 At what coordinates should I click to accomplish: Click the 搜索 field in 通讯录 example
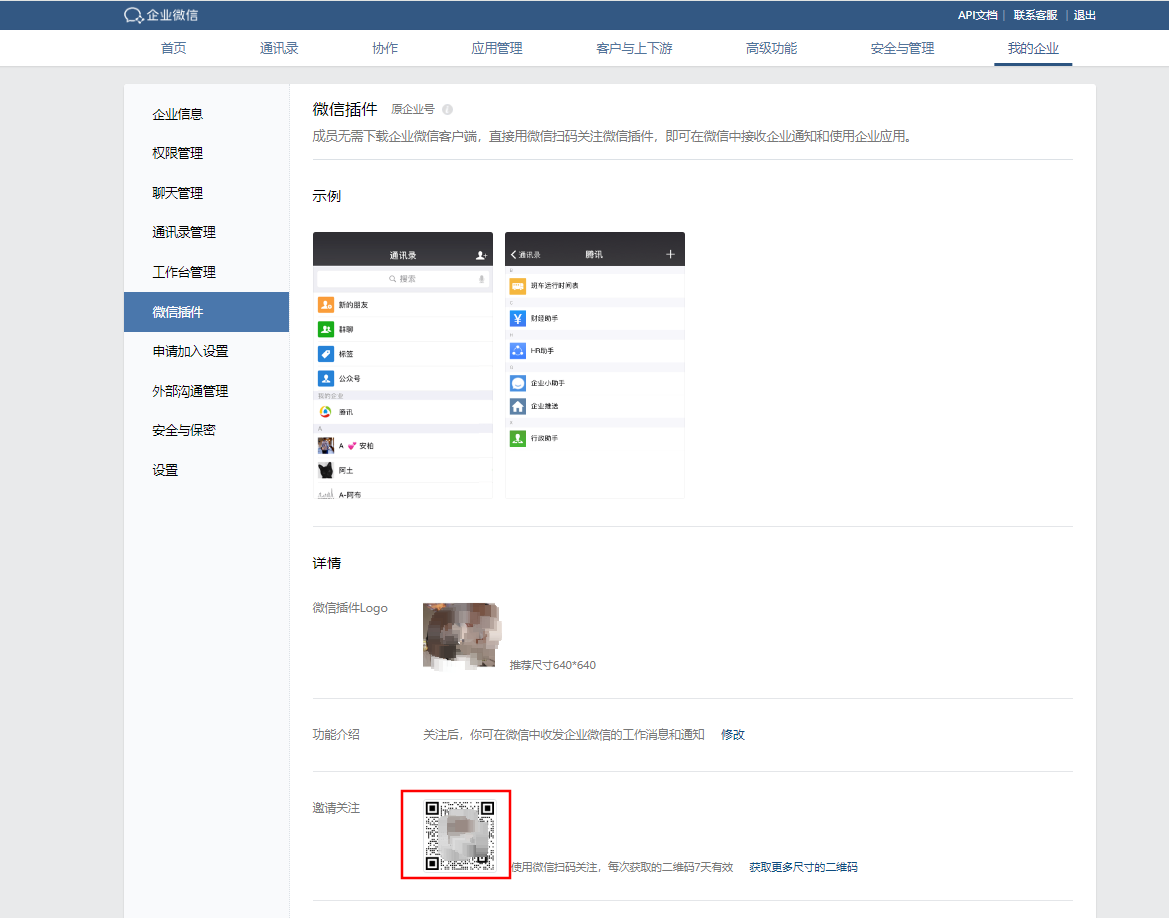403,279
